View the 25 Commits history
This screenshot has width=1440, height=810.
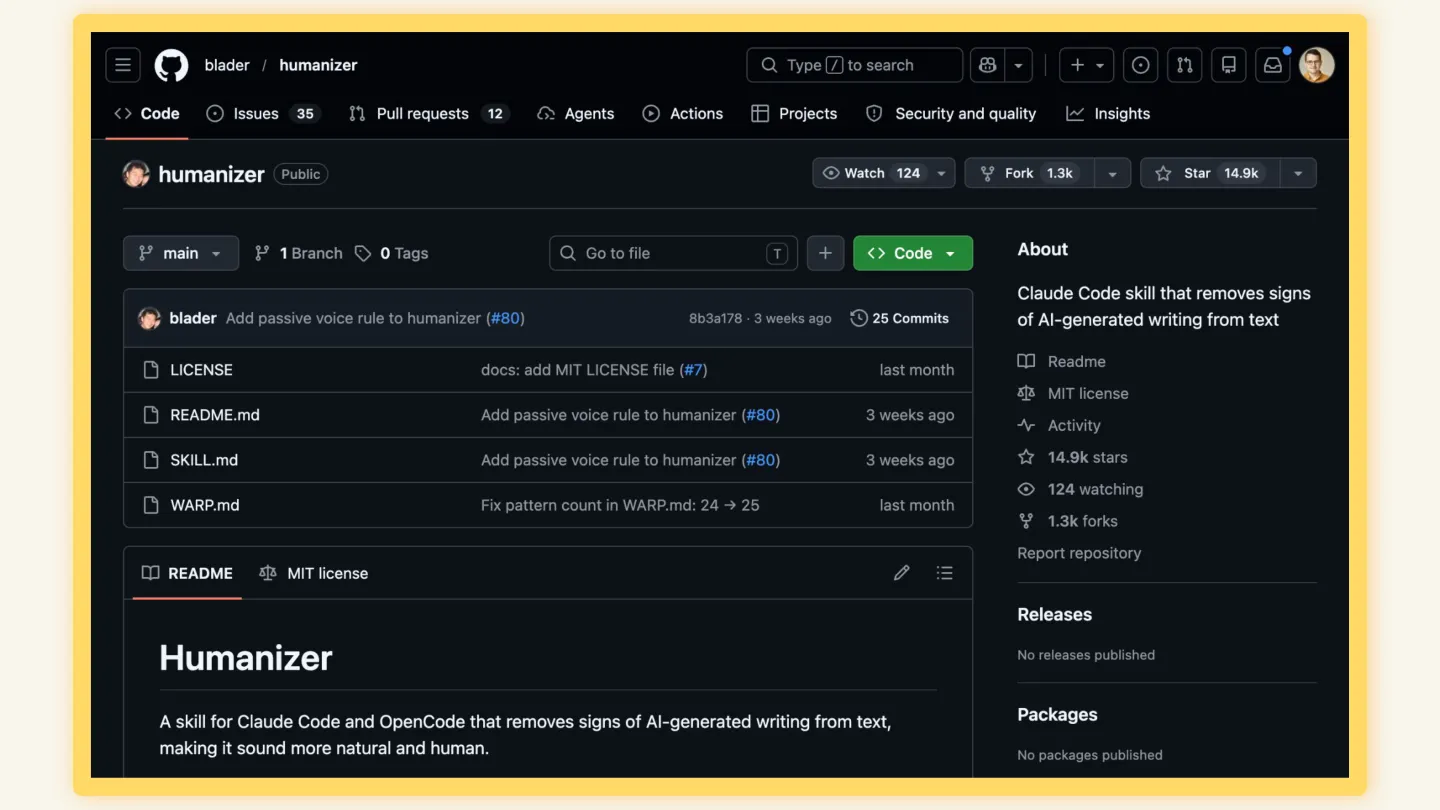[900, 318]
